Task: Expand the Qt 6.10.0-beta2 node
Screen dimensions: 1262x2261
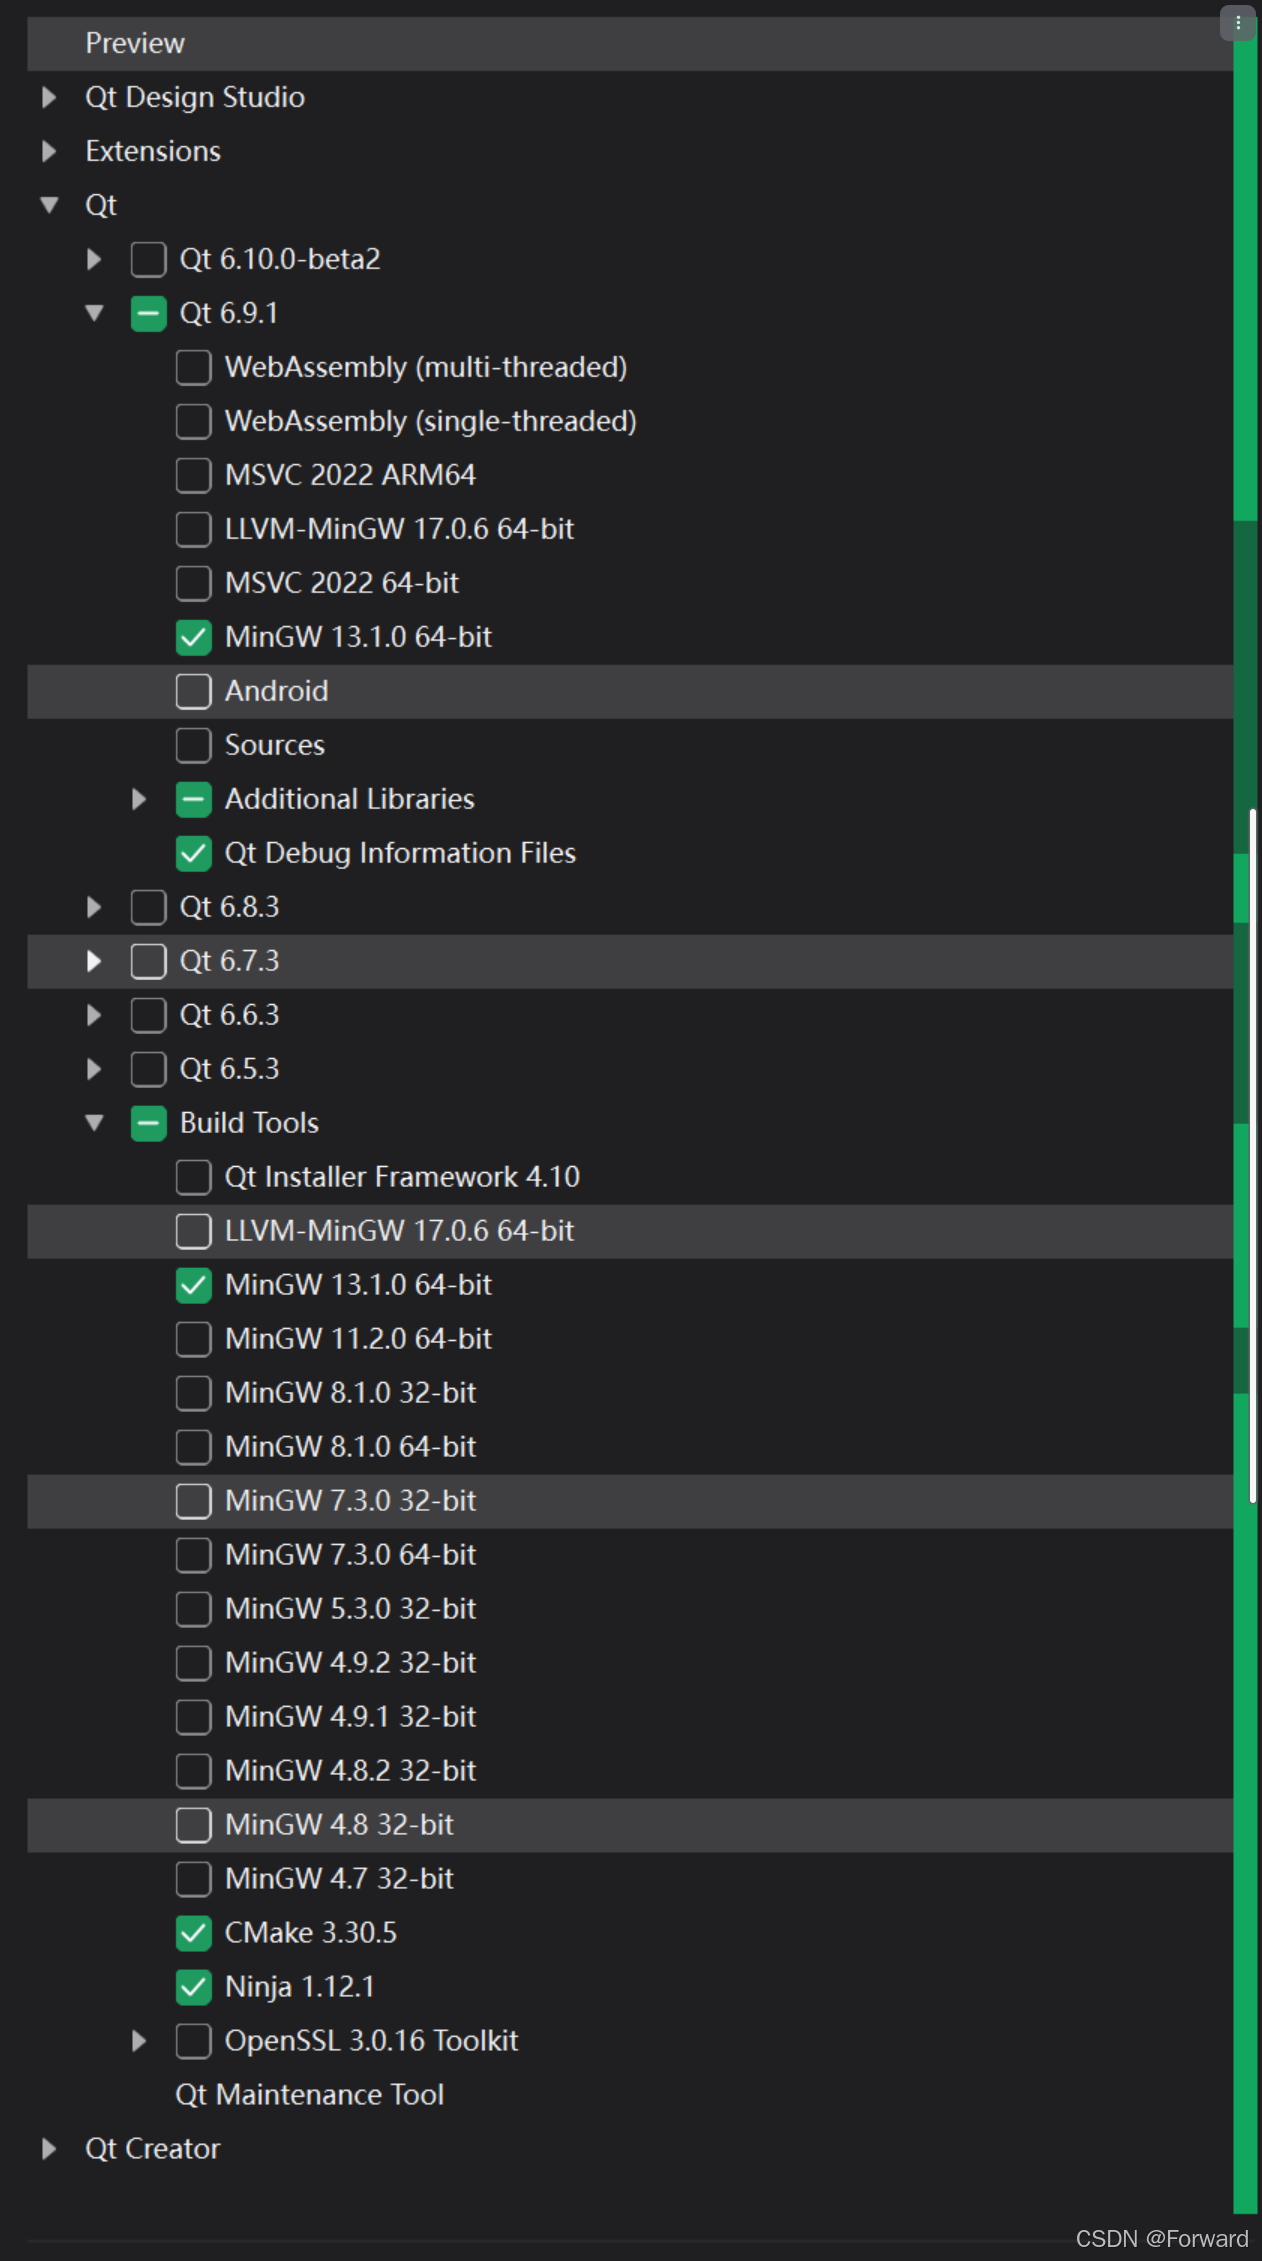Action: (x=94, y=259)
